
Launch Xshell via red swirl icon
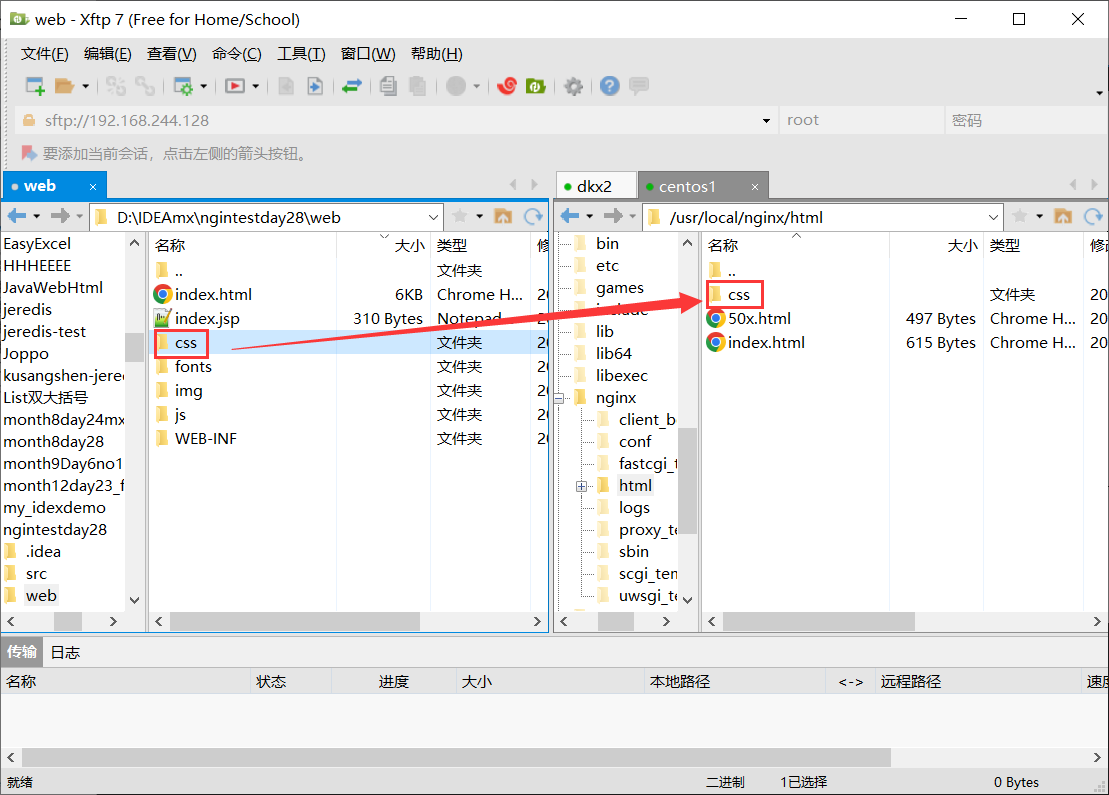pos(506,86)
